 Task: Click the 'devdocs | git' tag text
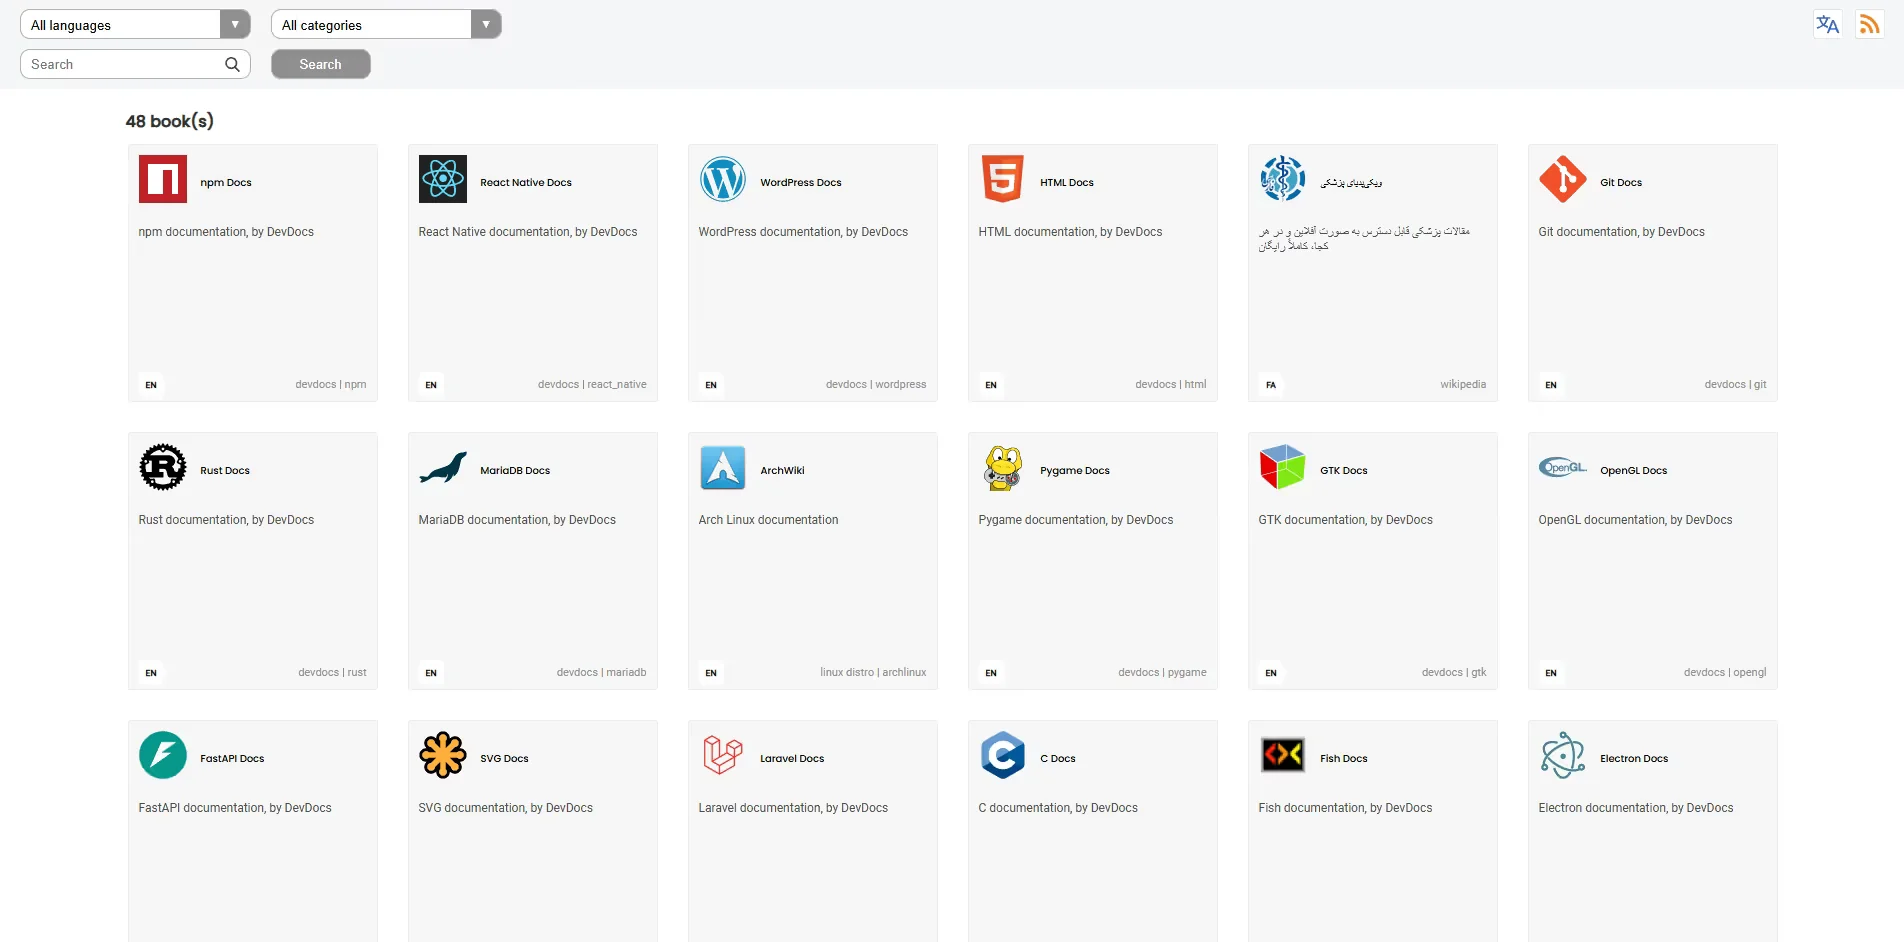1735,385
